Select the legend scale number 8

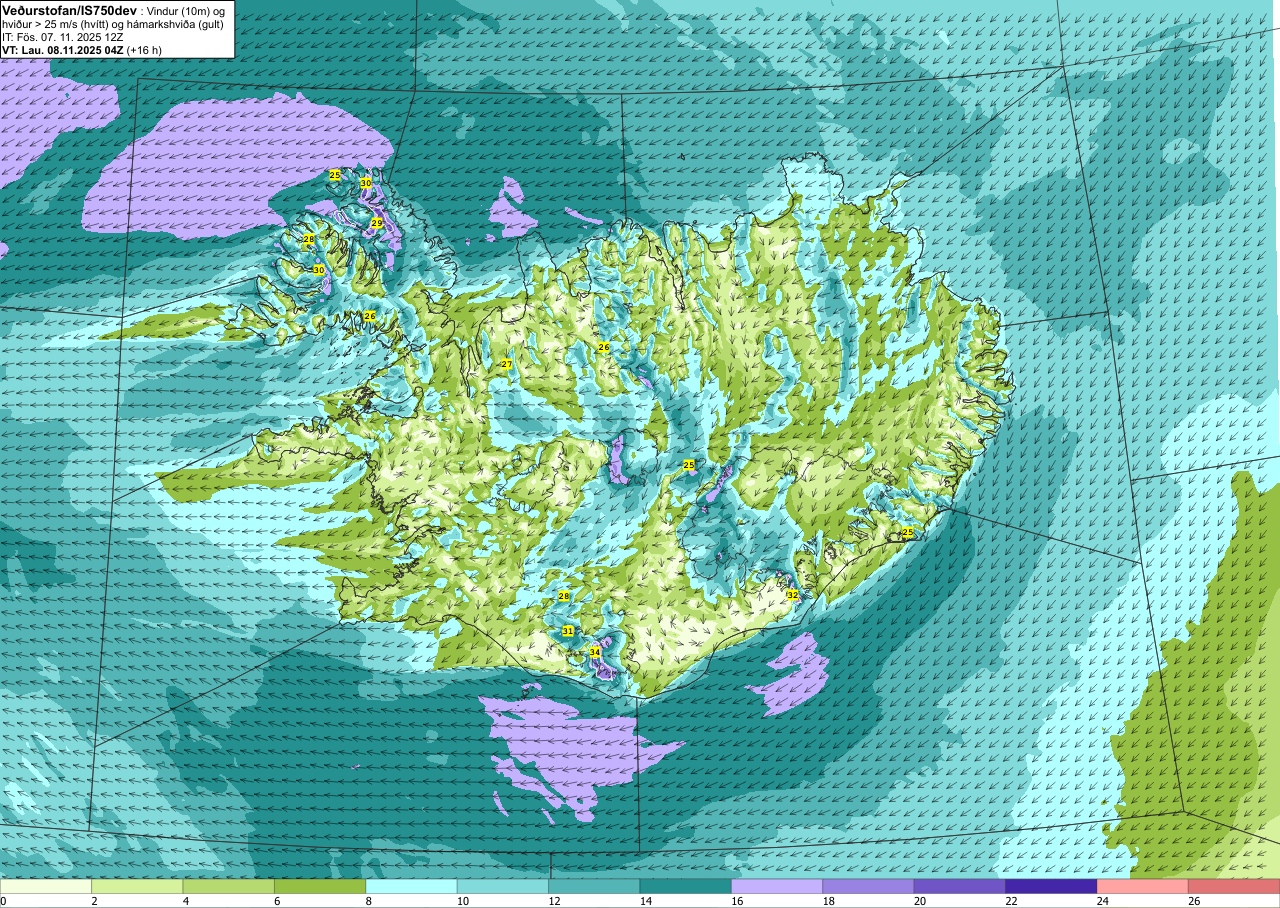pyautogui.click(x=368, y=901)
